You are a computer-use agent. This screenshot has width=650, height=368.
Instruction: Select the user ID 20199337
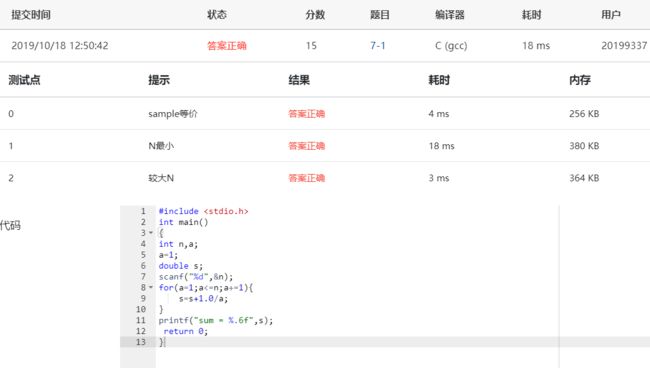[x=624, y=46]
